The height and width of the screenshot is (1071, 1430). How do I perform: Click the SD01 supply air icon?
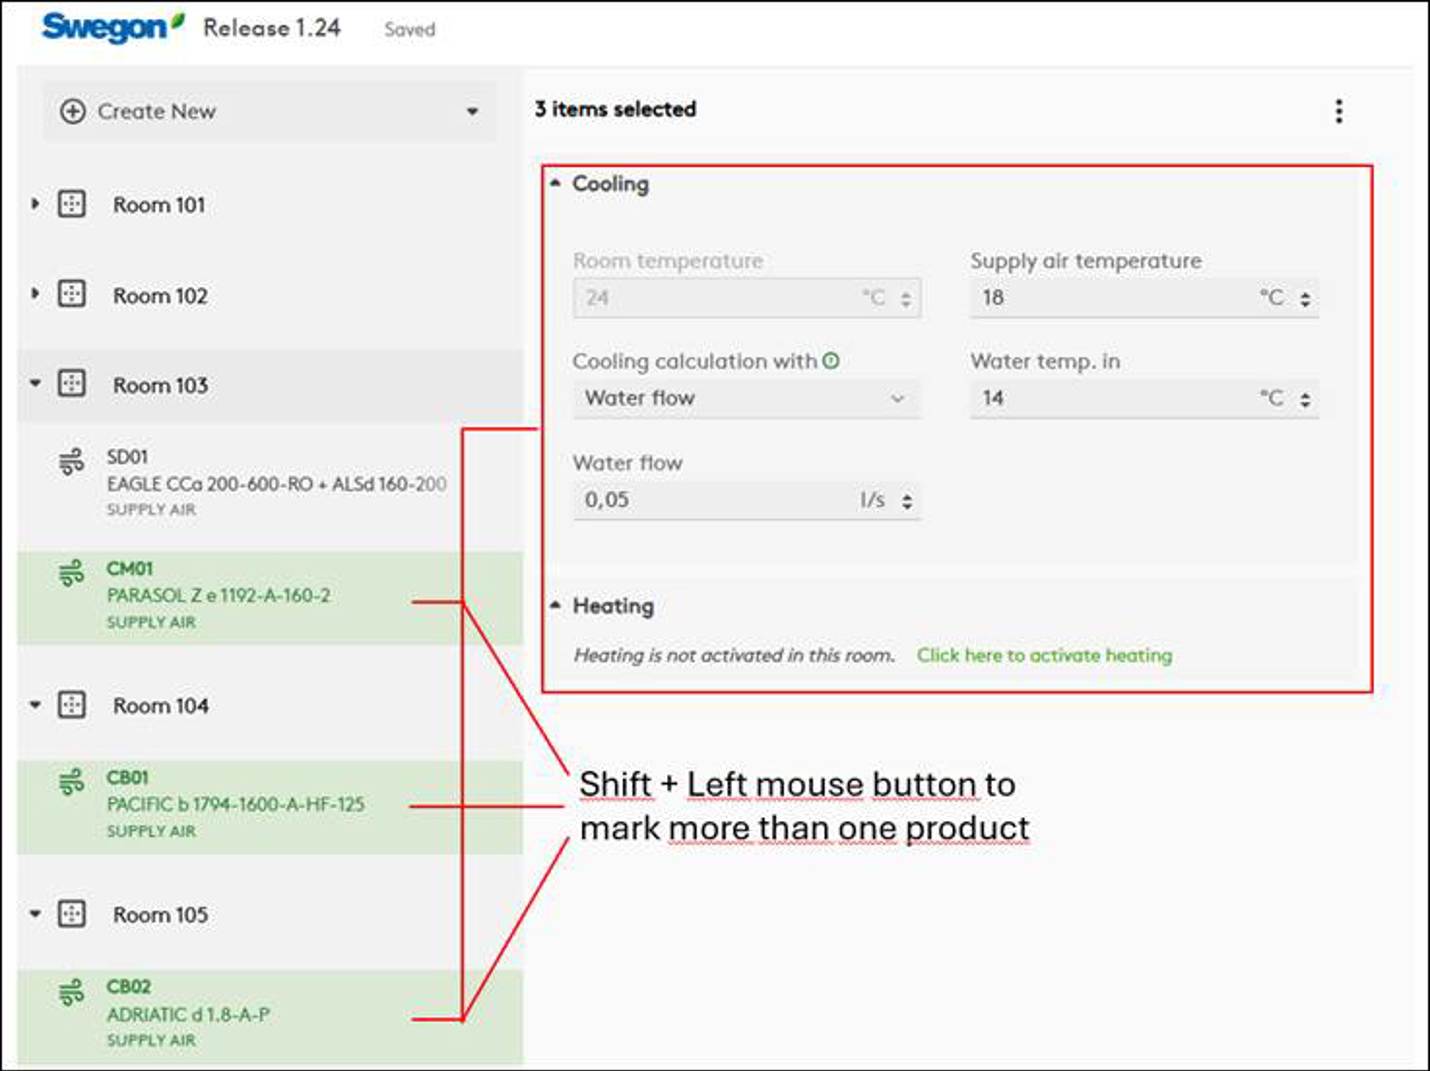[x=71, y=462]
